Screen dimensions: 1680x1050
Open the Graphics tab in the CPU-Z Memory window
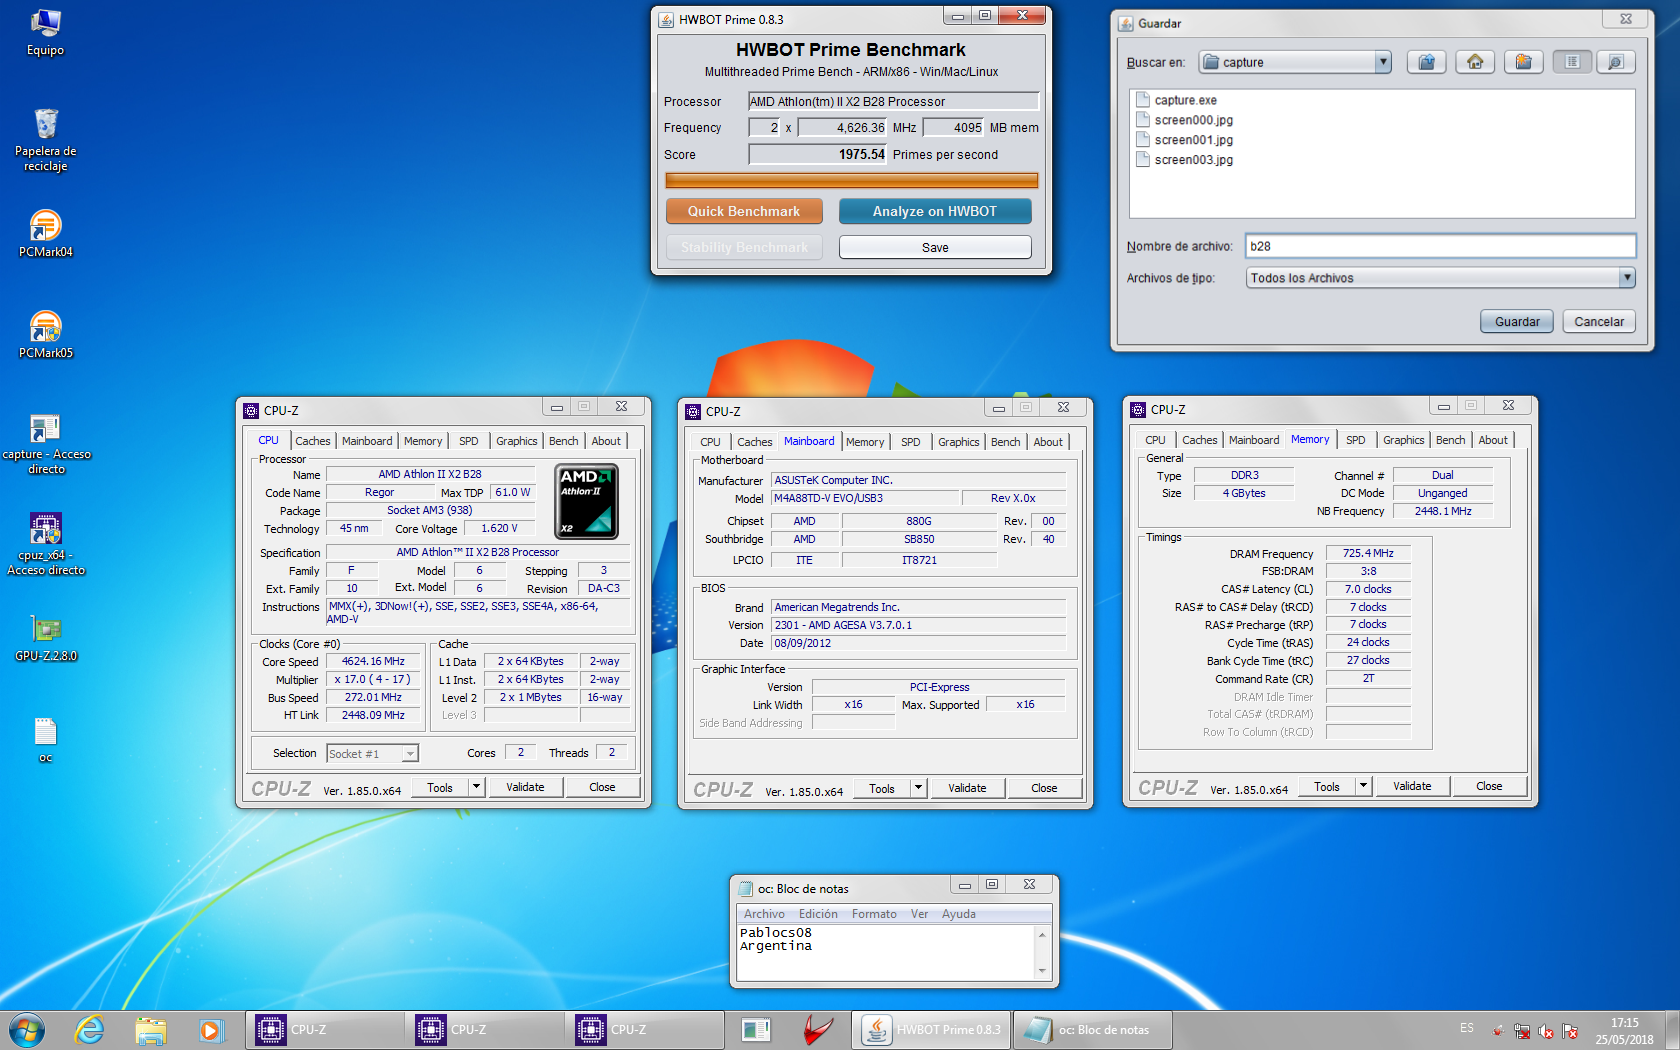1403,440
